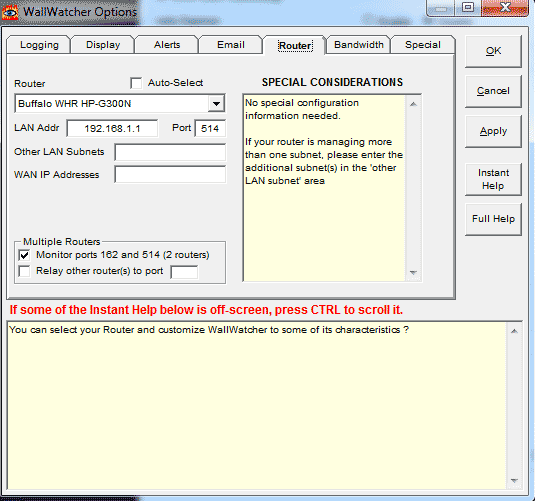535x501 pixels.
Task: Open Instant Help
Action: [493, 180]
